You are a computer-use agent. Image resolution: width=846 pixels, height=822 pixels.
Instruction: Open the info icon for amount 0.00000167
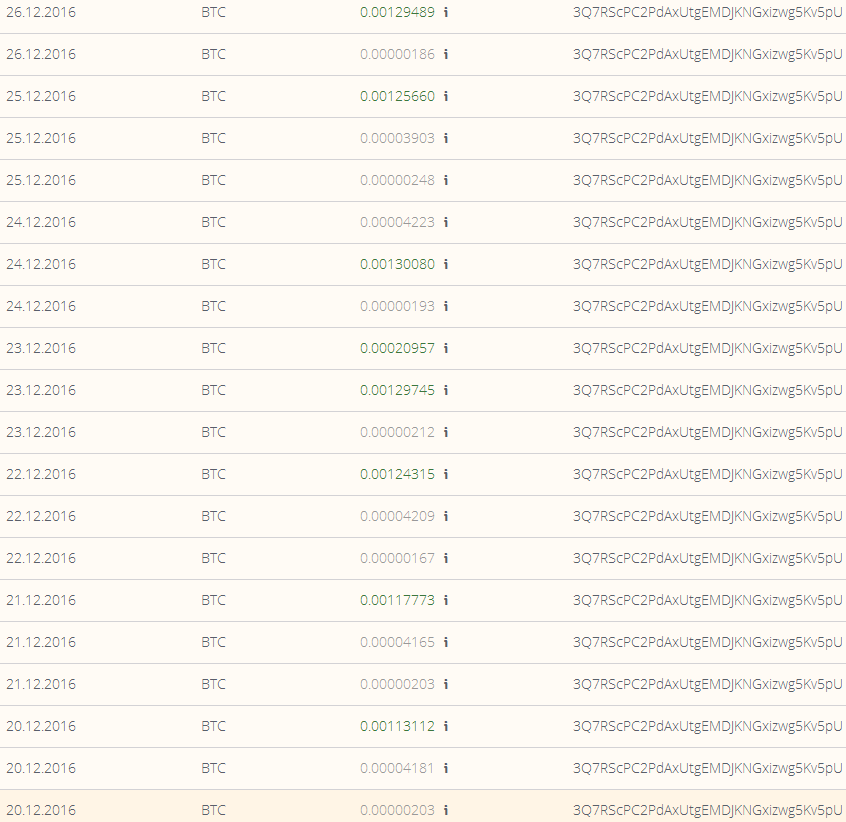[446, 558]
